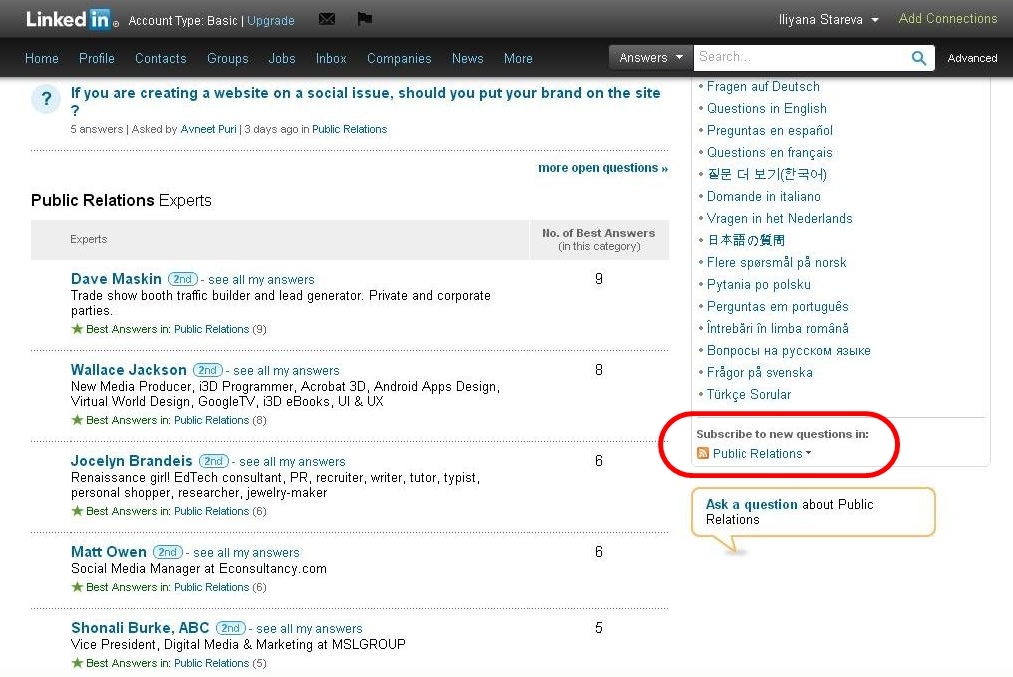Select Frågor på svenska link

click(760, 372)
